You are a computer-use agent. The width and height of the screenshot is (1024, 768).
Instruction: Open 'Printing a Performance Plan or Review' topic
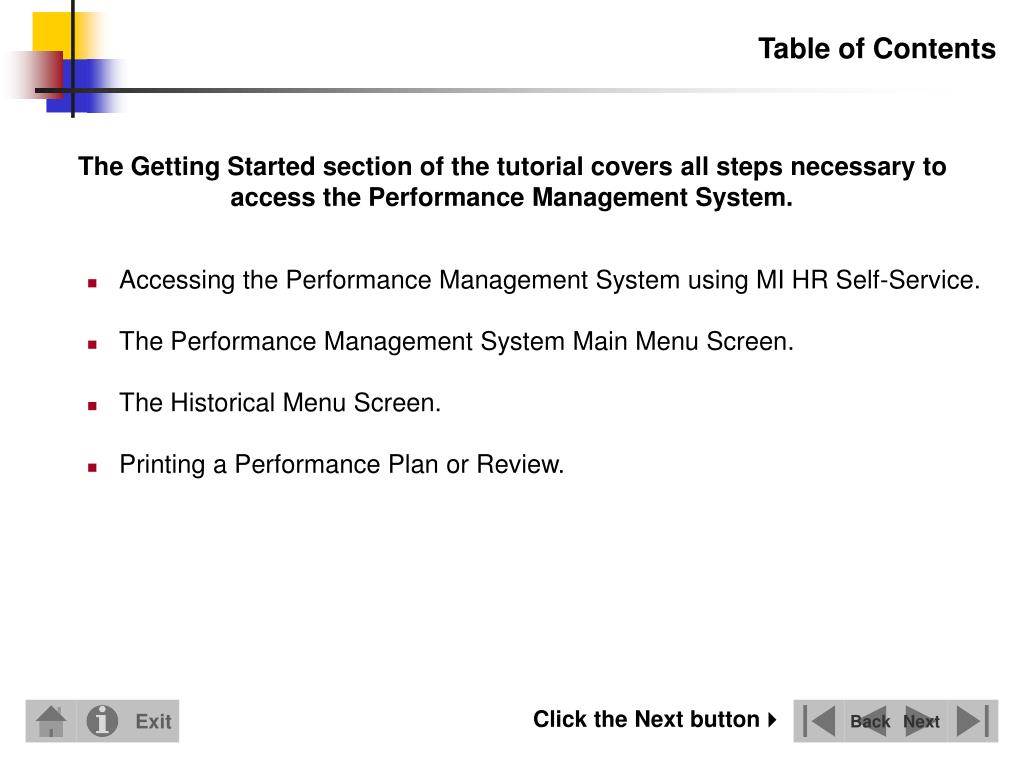[x=342, y=465]
